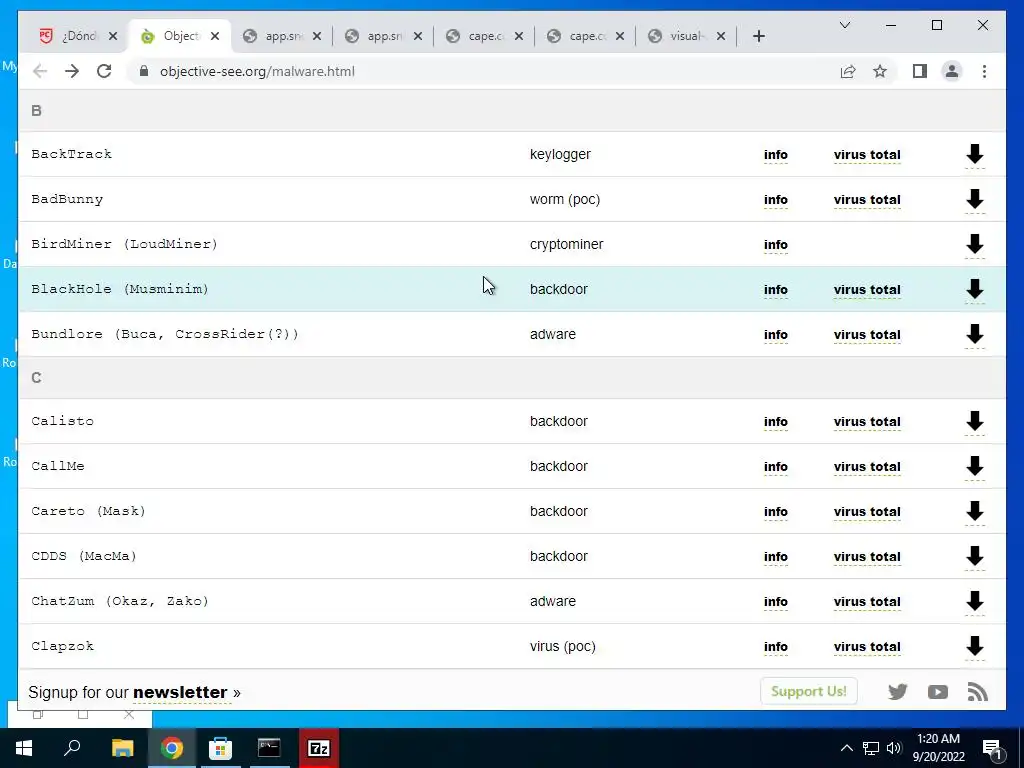This screenshot has height=768, width=1024.
Task: Open the Twitter icon in footer
Action: coord(897,692)
